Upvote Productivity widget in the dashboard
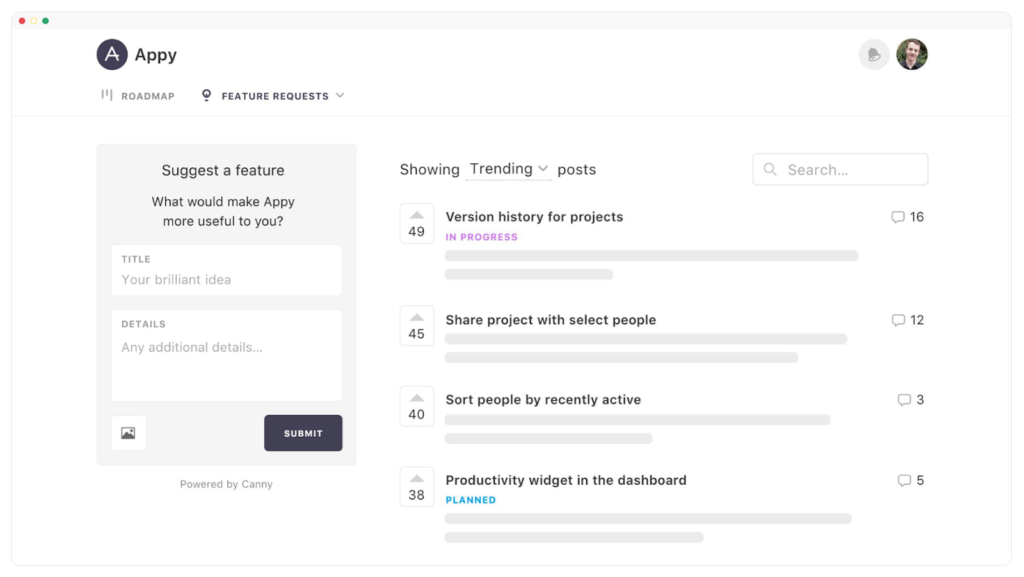1024x577 pixels. (x=417, y=488)
